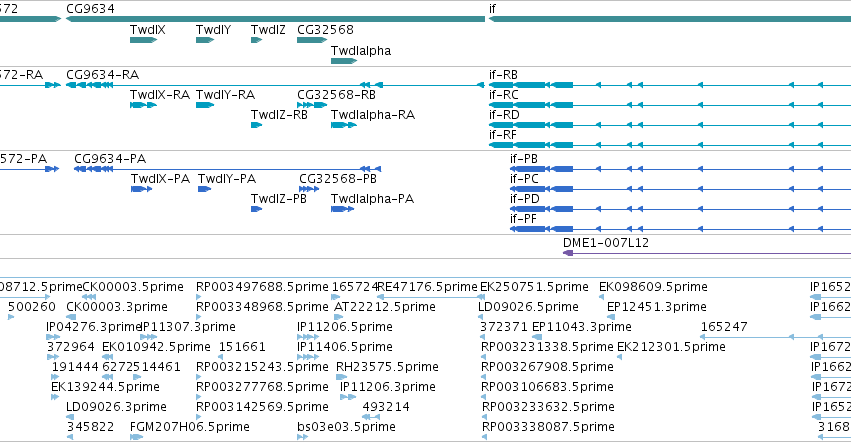Select EST IP11307.3prime
Viewport: 851px width, 442px height.
(188, 327)
